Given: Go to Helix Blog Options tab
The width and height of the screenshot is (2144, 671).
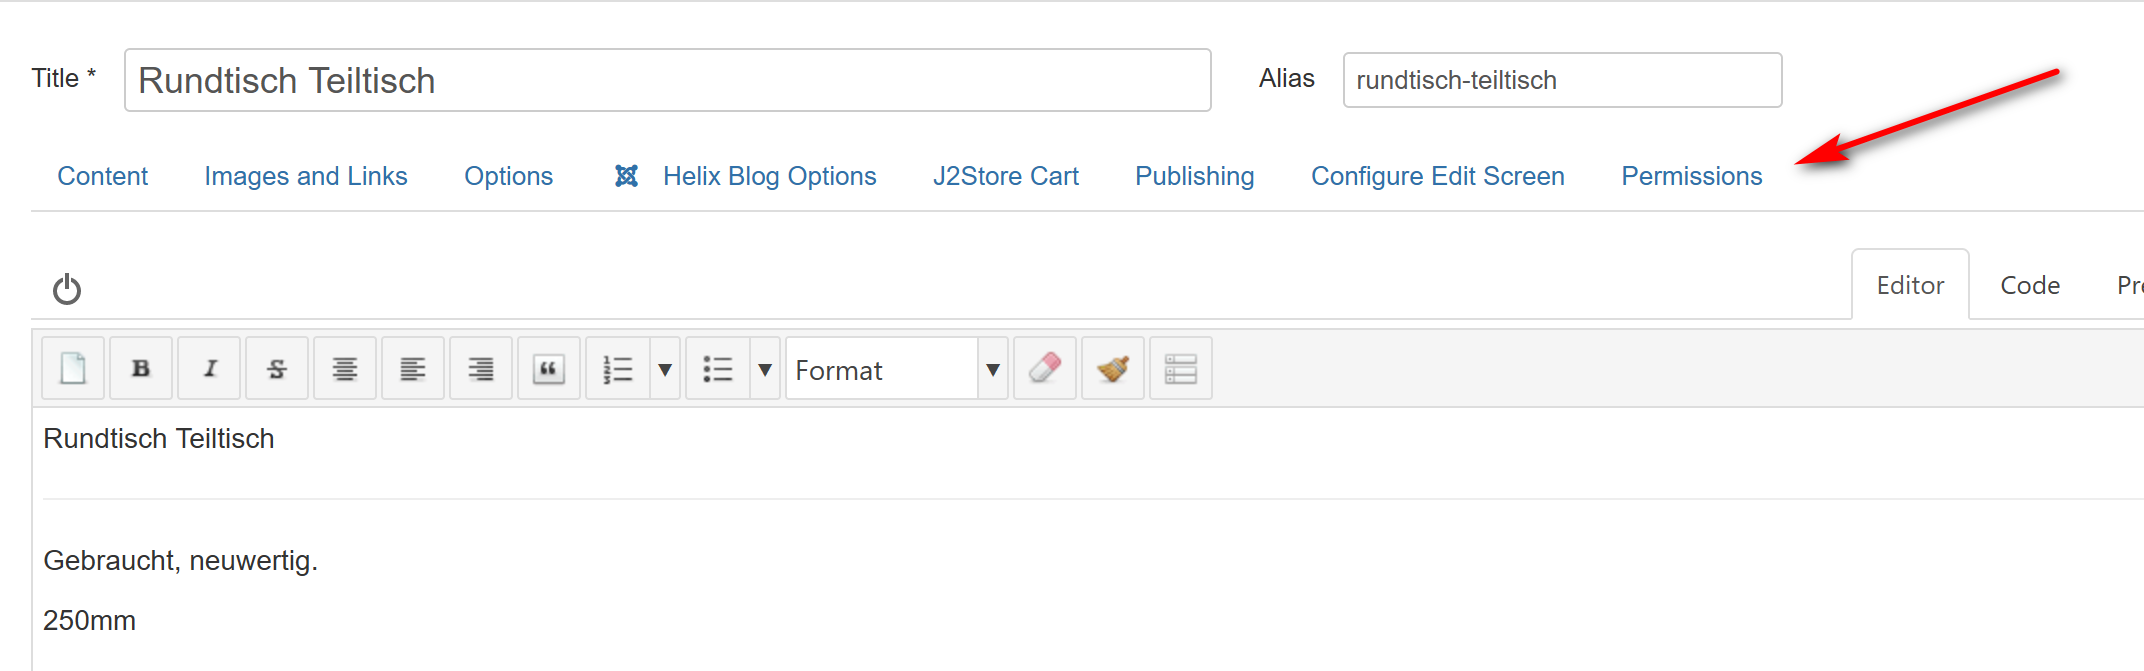Looking at the screenshot, I should [769, 176].
